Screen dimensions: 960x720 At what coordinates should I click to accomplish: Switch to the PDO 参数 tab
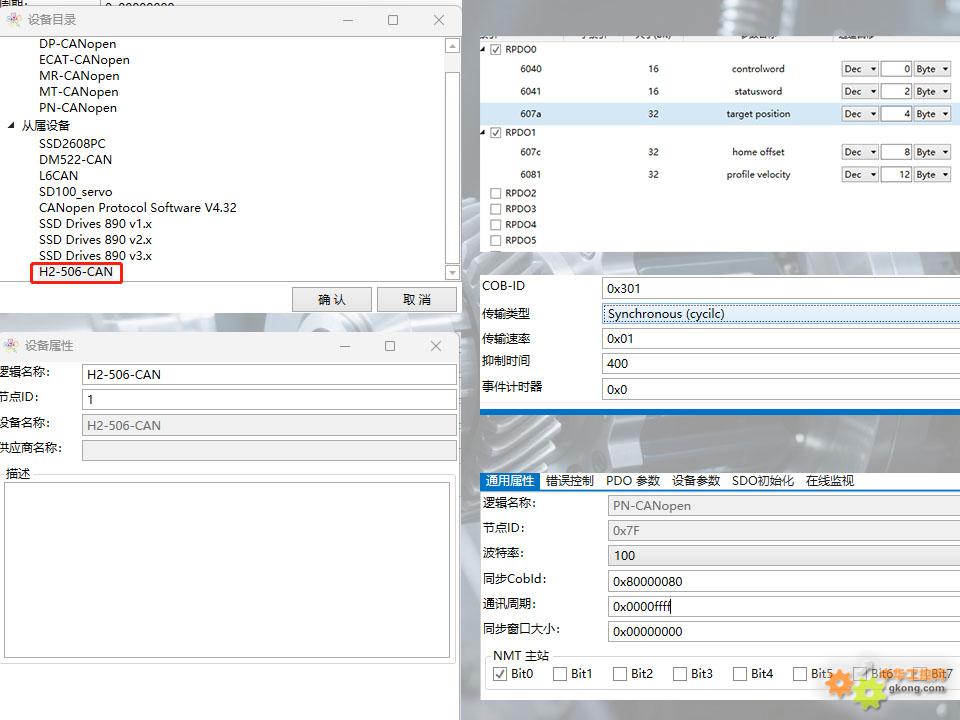[633, 481]
